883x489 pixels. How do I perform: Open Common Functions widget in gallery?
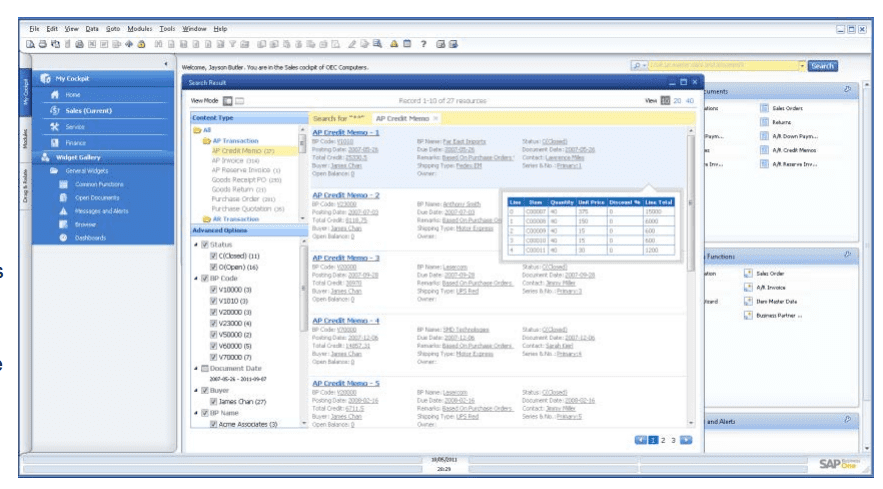(99, 184)
